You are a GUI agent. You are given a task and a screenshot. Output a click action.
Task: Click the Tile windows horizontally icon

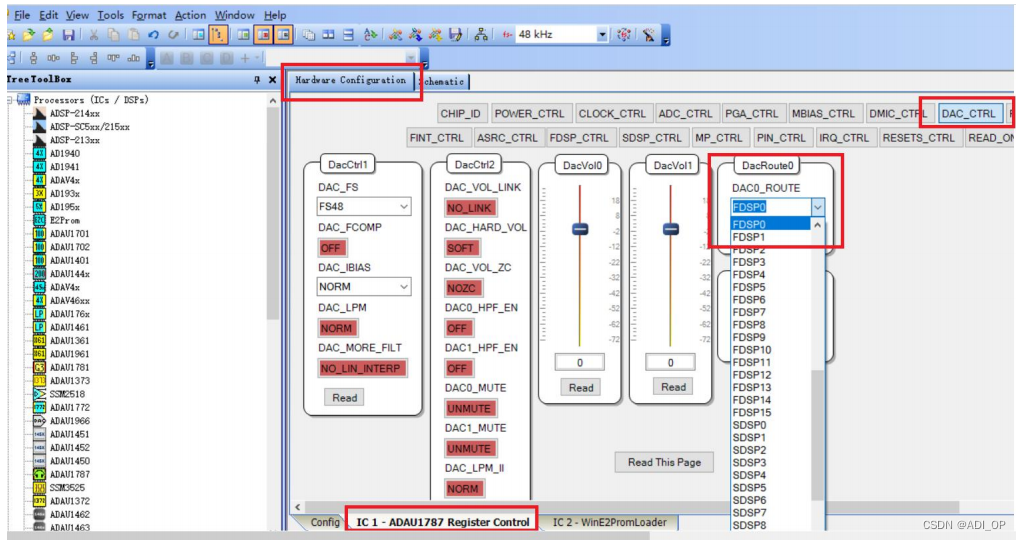(328, 35)
